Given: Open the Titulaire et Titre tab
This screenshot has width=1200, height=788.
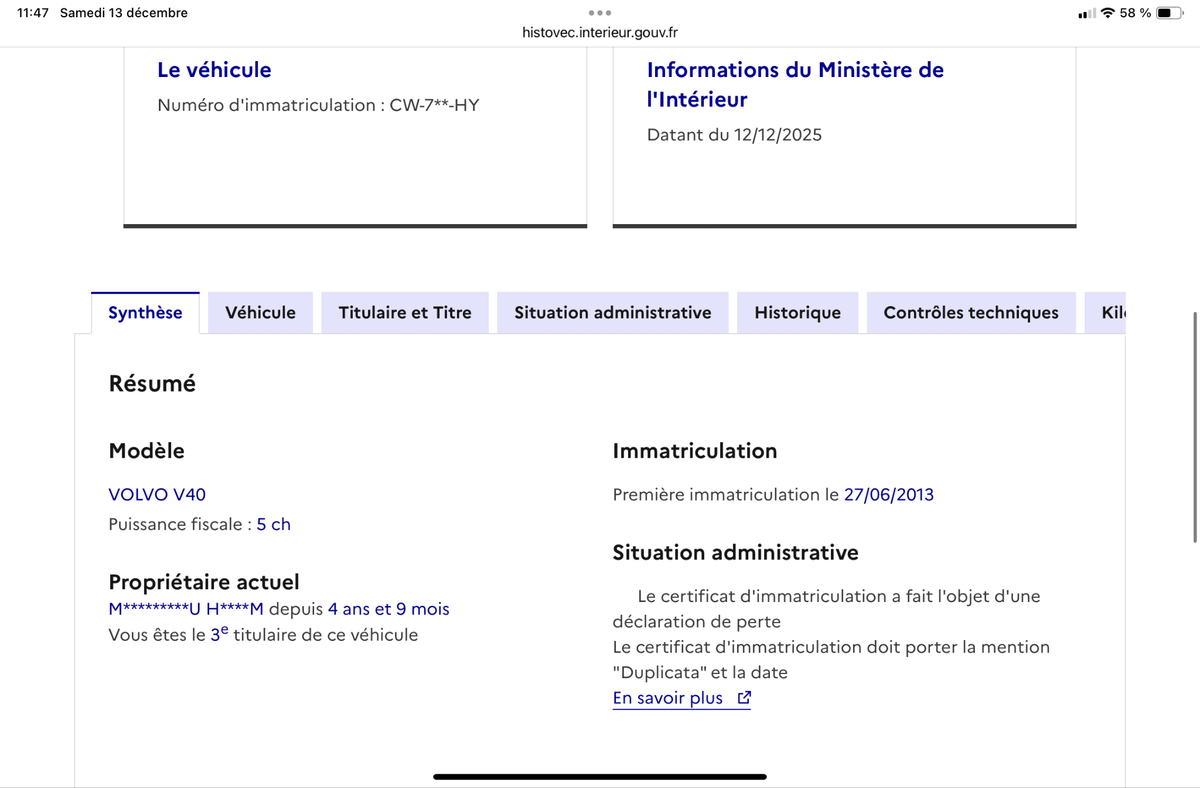Looking at the screenshot, I should click(405, 312).
